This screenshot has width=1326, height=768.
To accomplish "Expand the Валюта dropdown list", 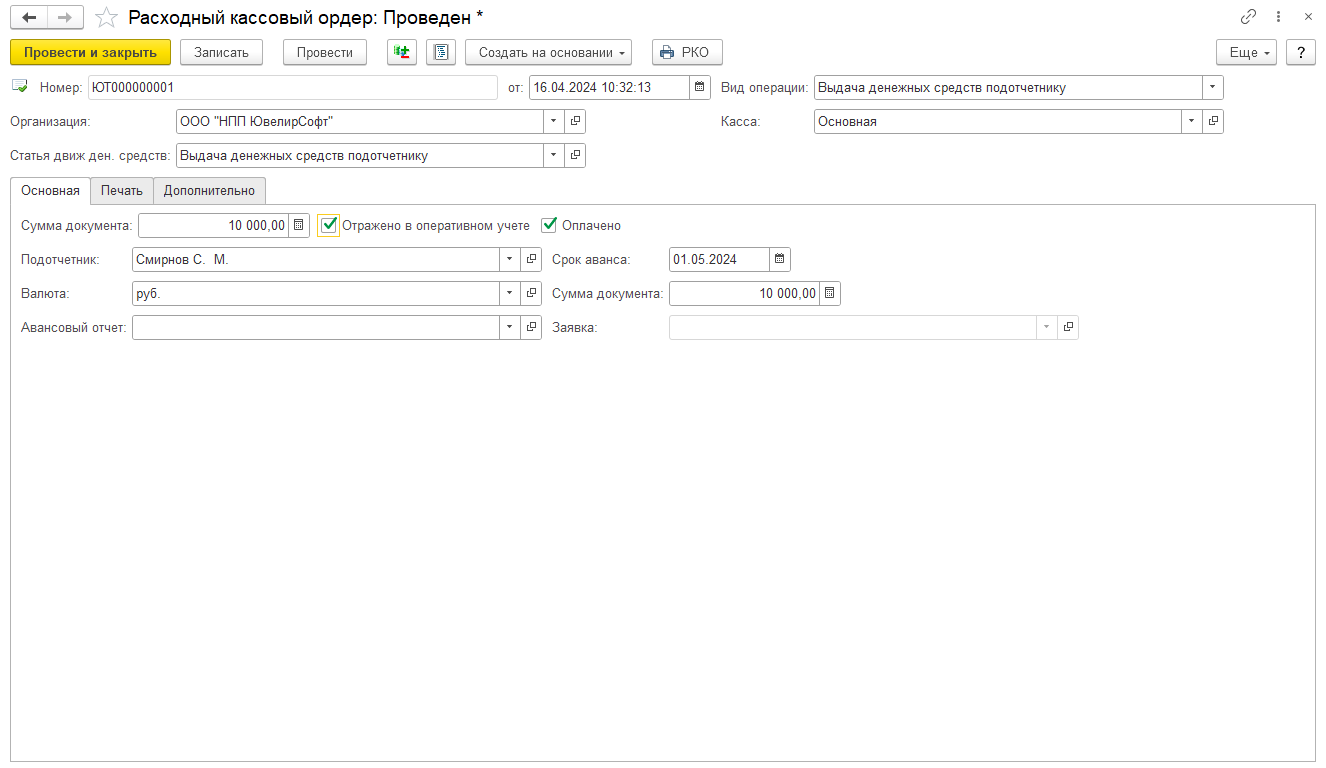I will pyautogui.click(x=510, y=293).
